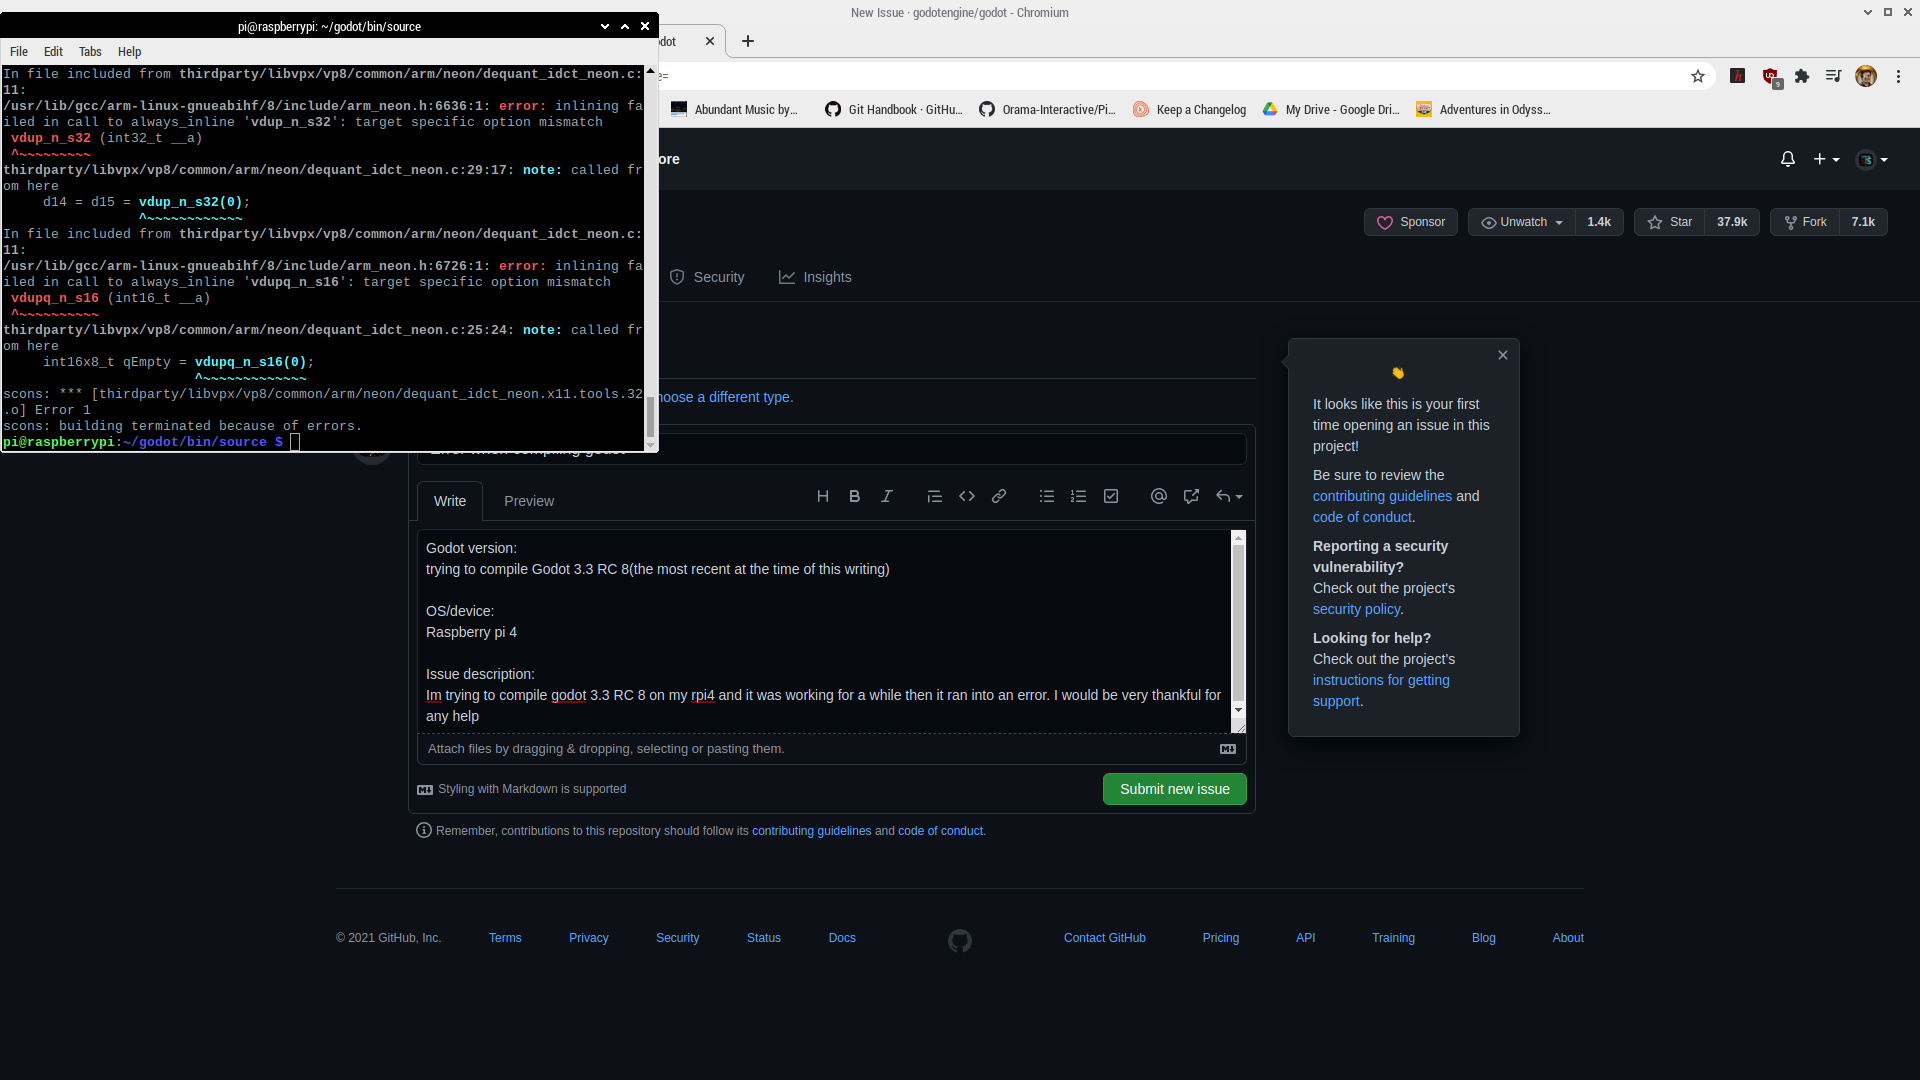Add a bulleted list

point(1046,496)
